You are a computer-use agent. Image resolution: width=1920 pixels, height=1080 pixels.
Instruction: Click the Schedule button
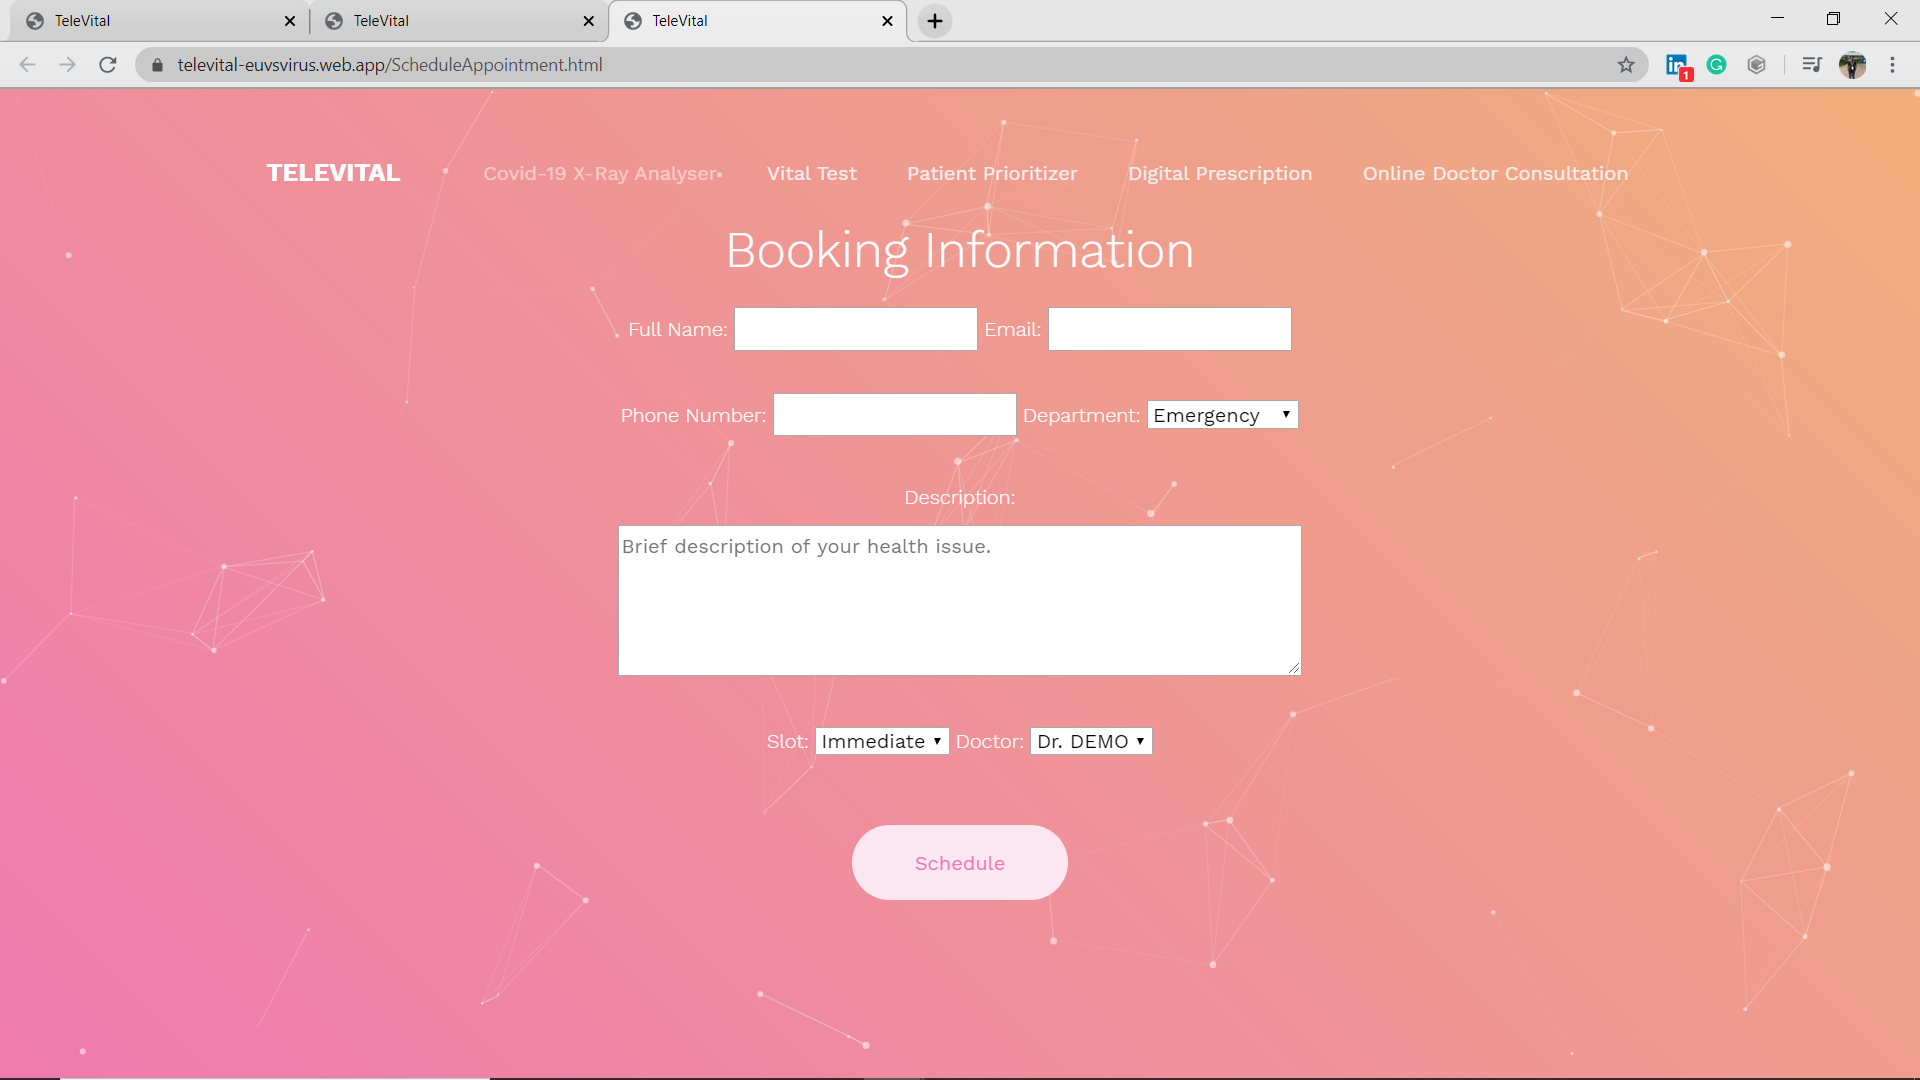959,862
